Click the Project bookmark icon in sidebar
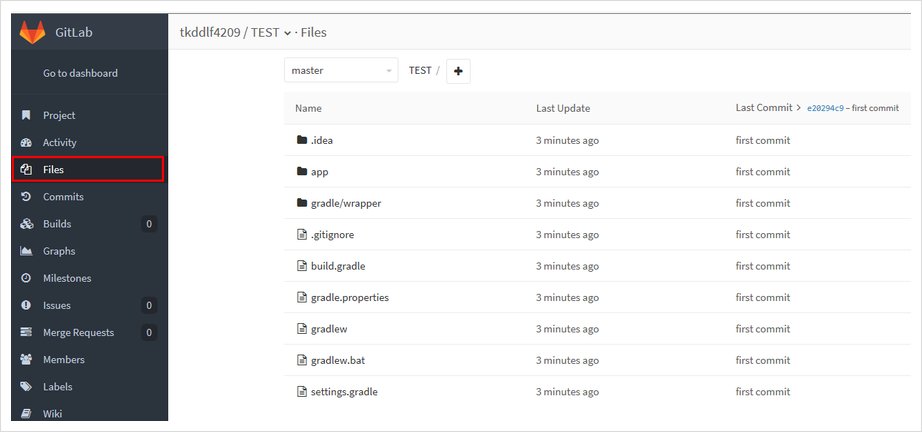The image size is (922, 432). point(26,115)
